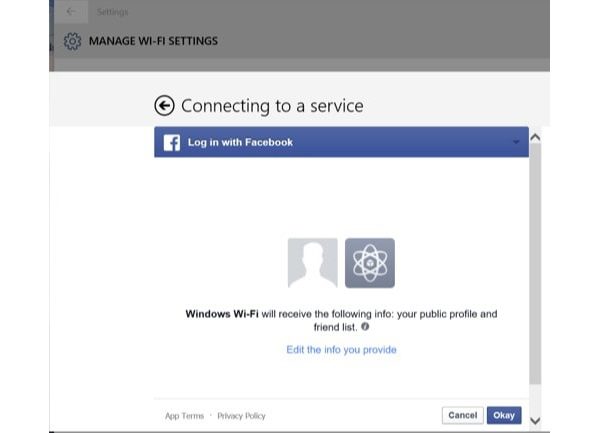Click the vertical scrollbar thumb
Image resolution: width=600 pixels, height=433 pixels.
click(x=535, y=264)
